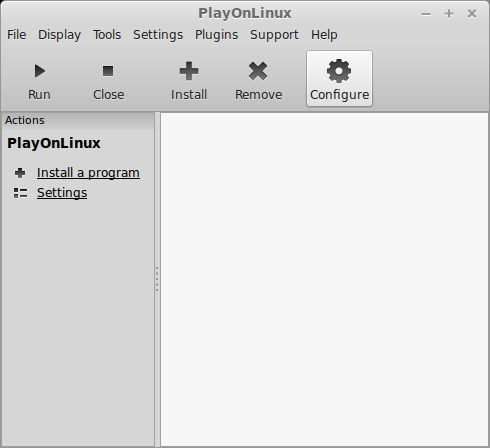Click plus icon beside Install a program
The height and width of the screenshot is (448, 490).
pos(20,173)
